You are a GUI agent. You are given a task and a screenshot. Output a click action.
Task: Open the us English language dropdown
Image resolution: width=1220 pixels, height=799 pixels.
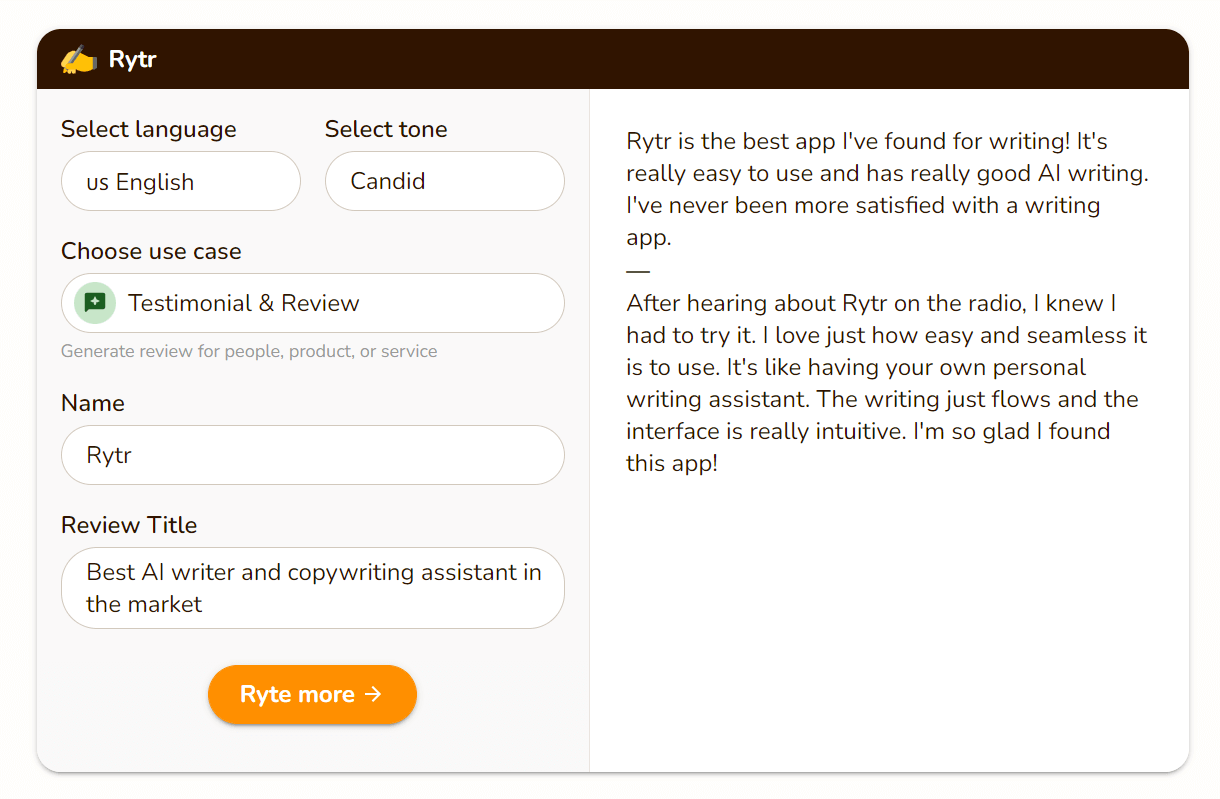tap(180, 181)
